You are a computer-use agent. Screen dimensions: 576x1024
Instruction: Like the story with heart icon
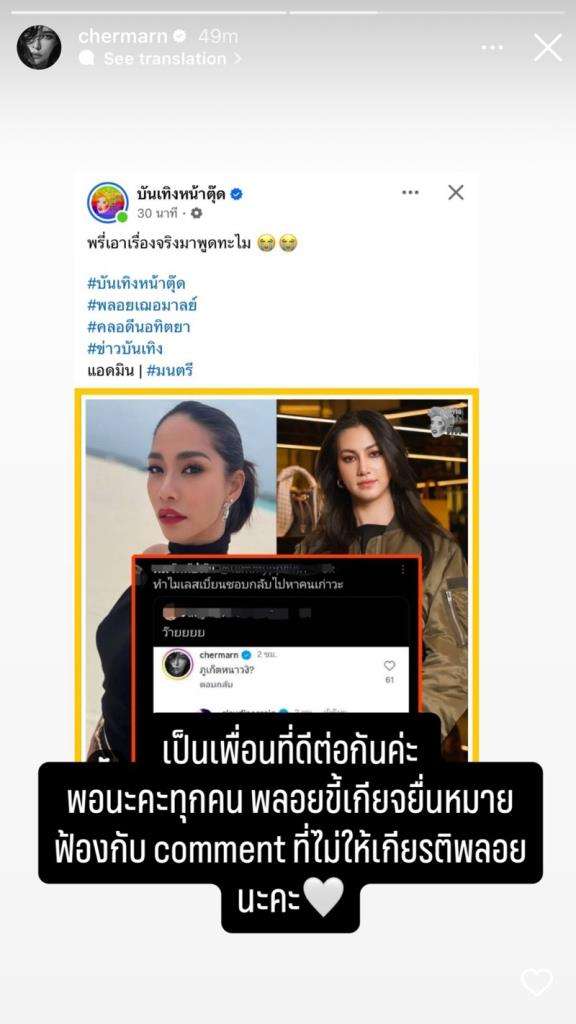[537, 982]
